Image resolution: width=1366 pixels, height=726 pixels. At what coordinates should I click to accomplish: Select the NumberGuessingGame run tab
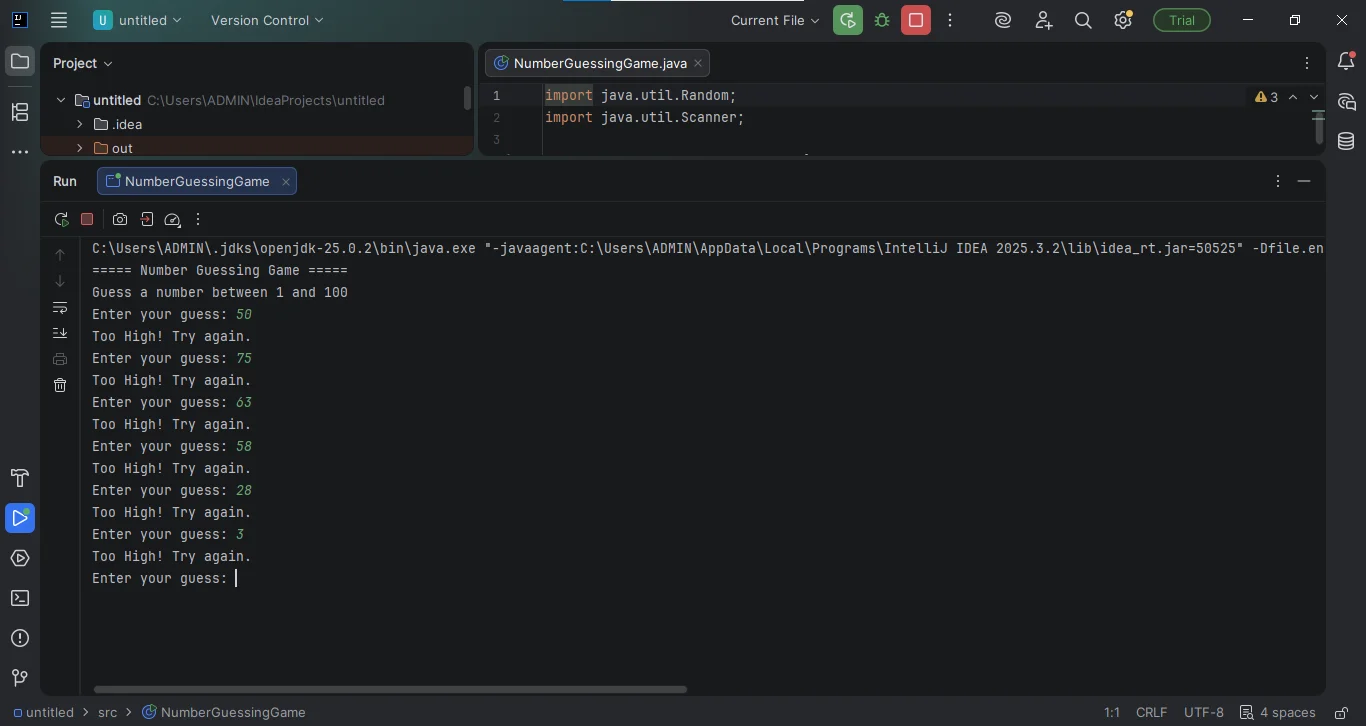click(198, 181)
